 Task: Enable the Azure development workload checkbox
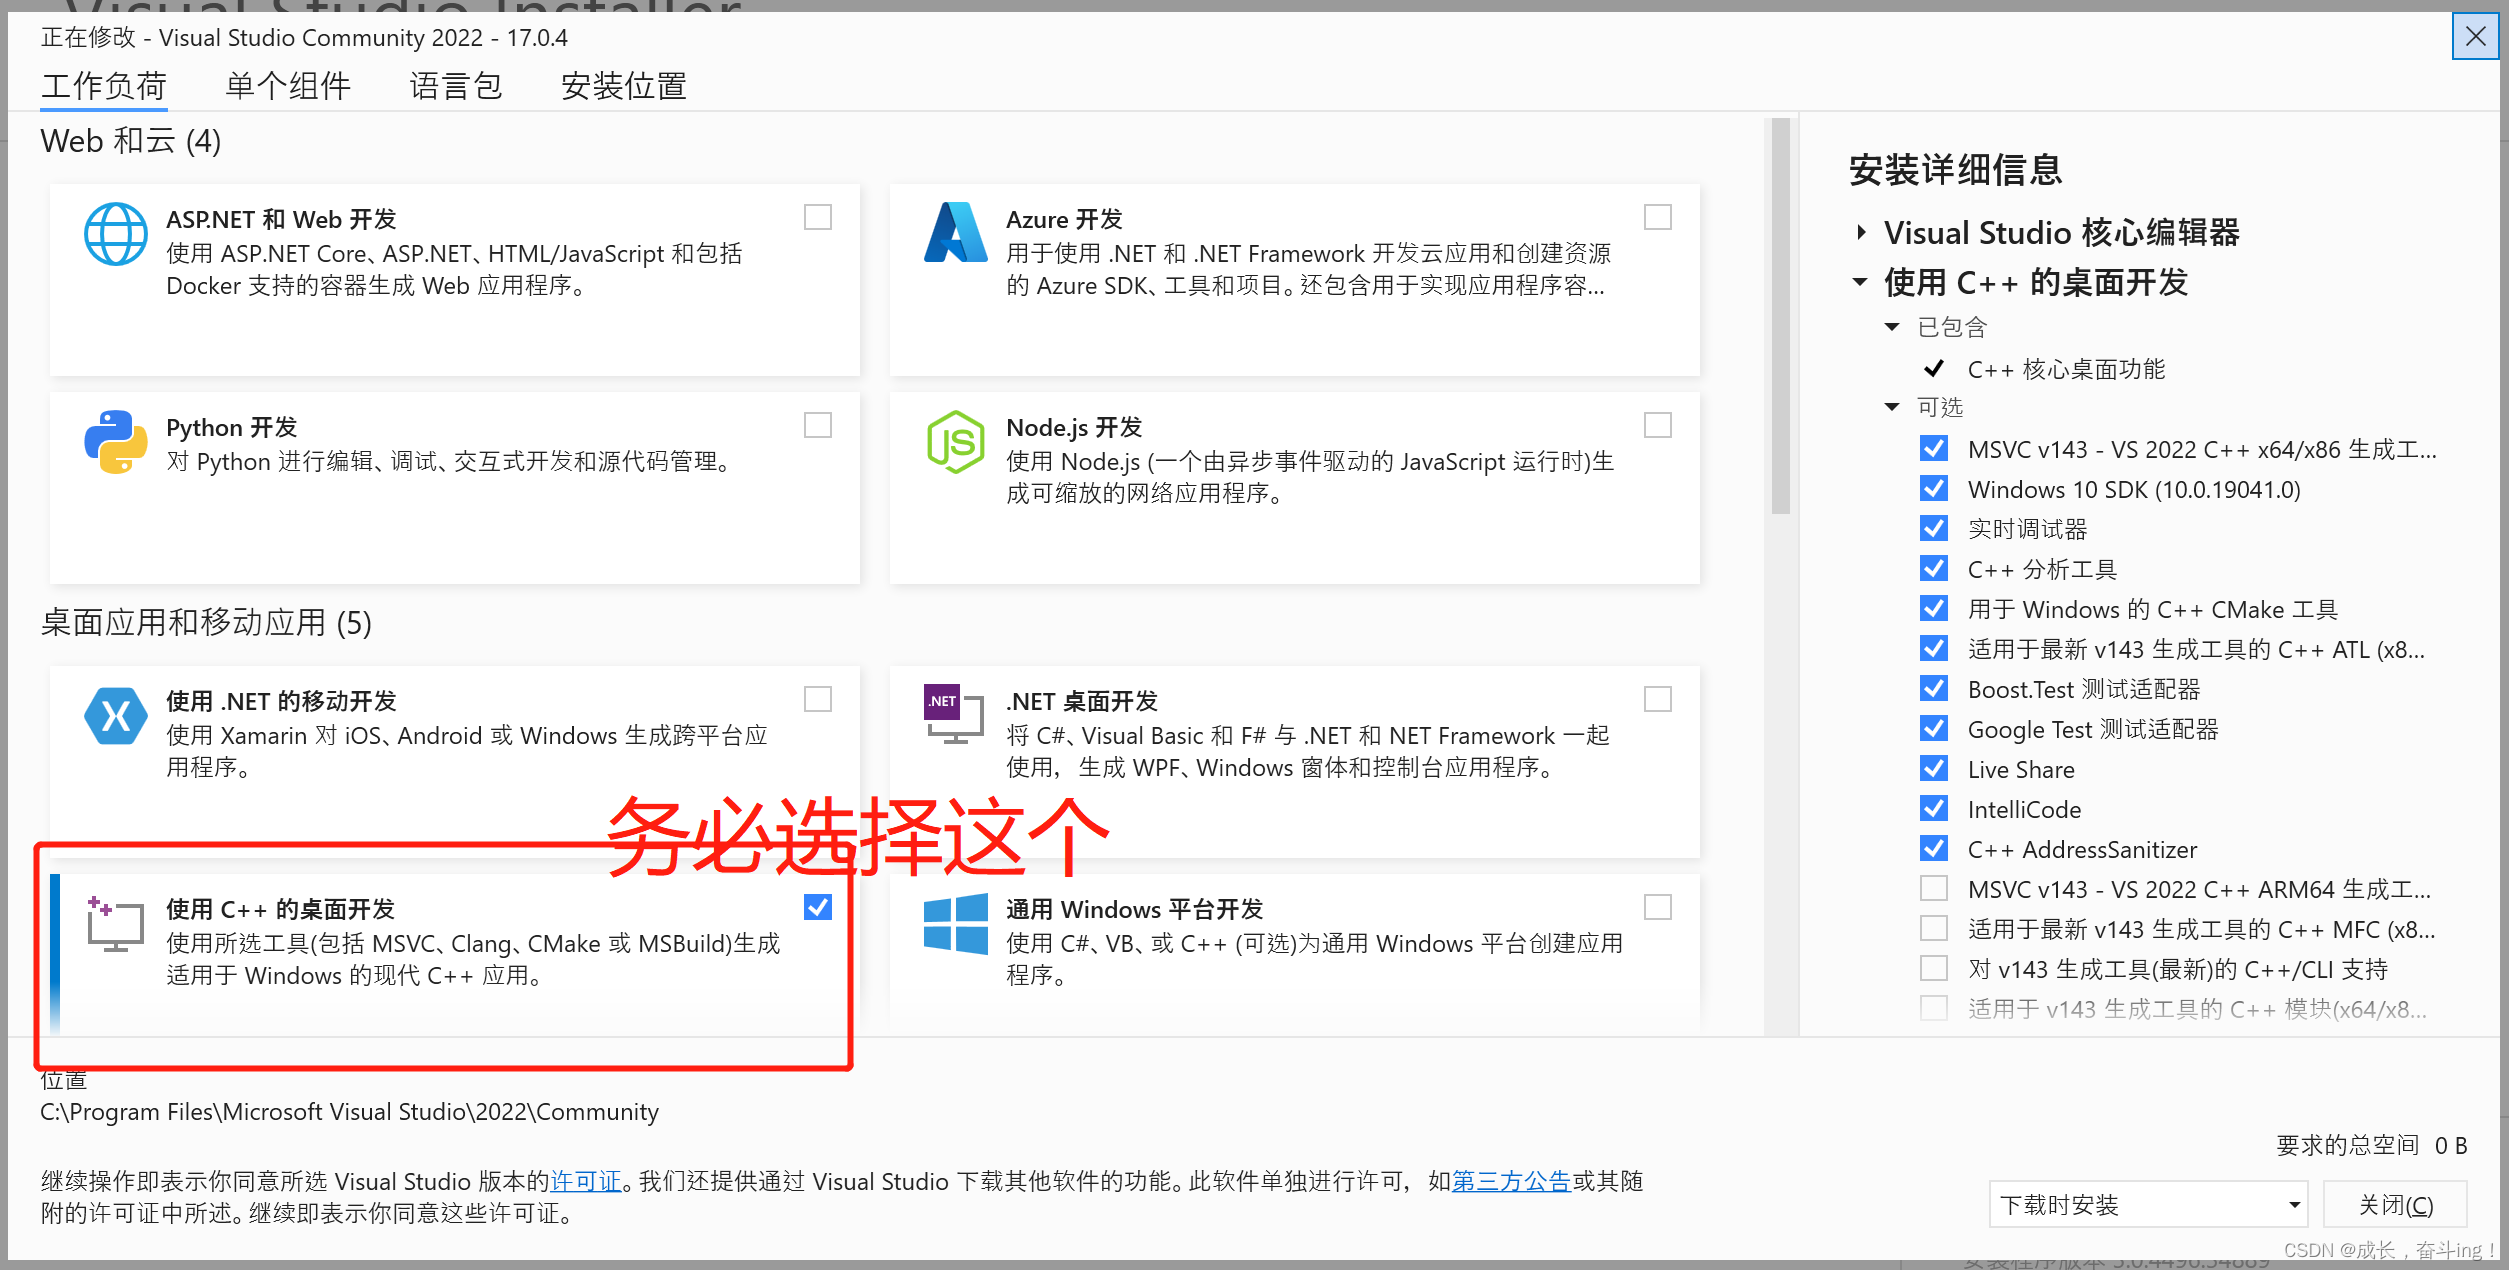pyautogui.click(x=1658, y=217)
